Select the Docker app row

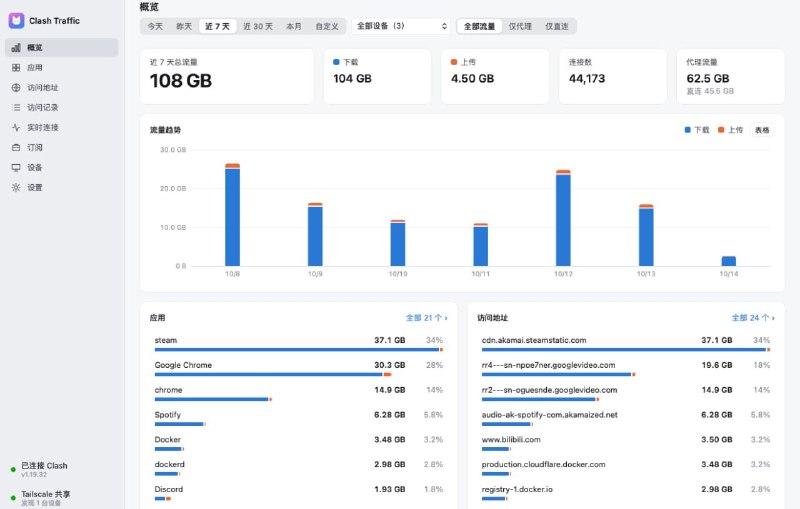pos(299,443)
